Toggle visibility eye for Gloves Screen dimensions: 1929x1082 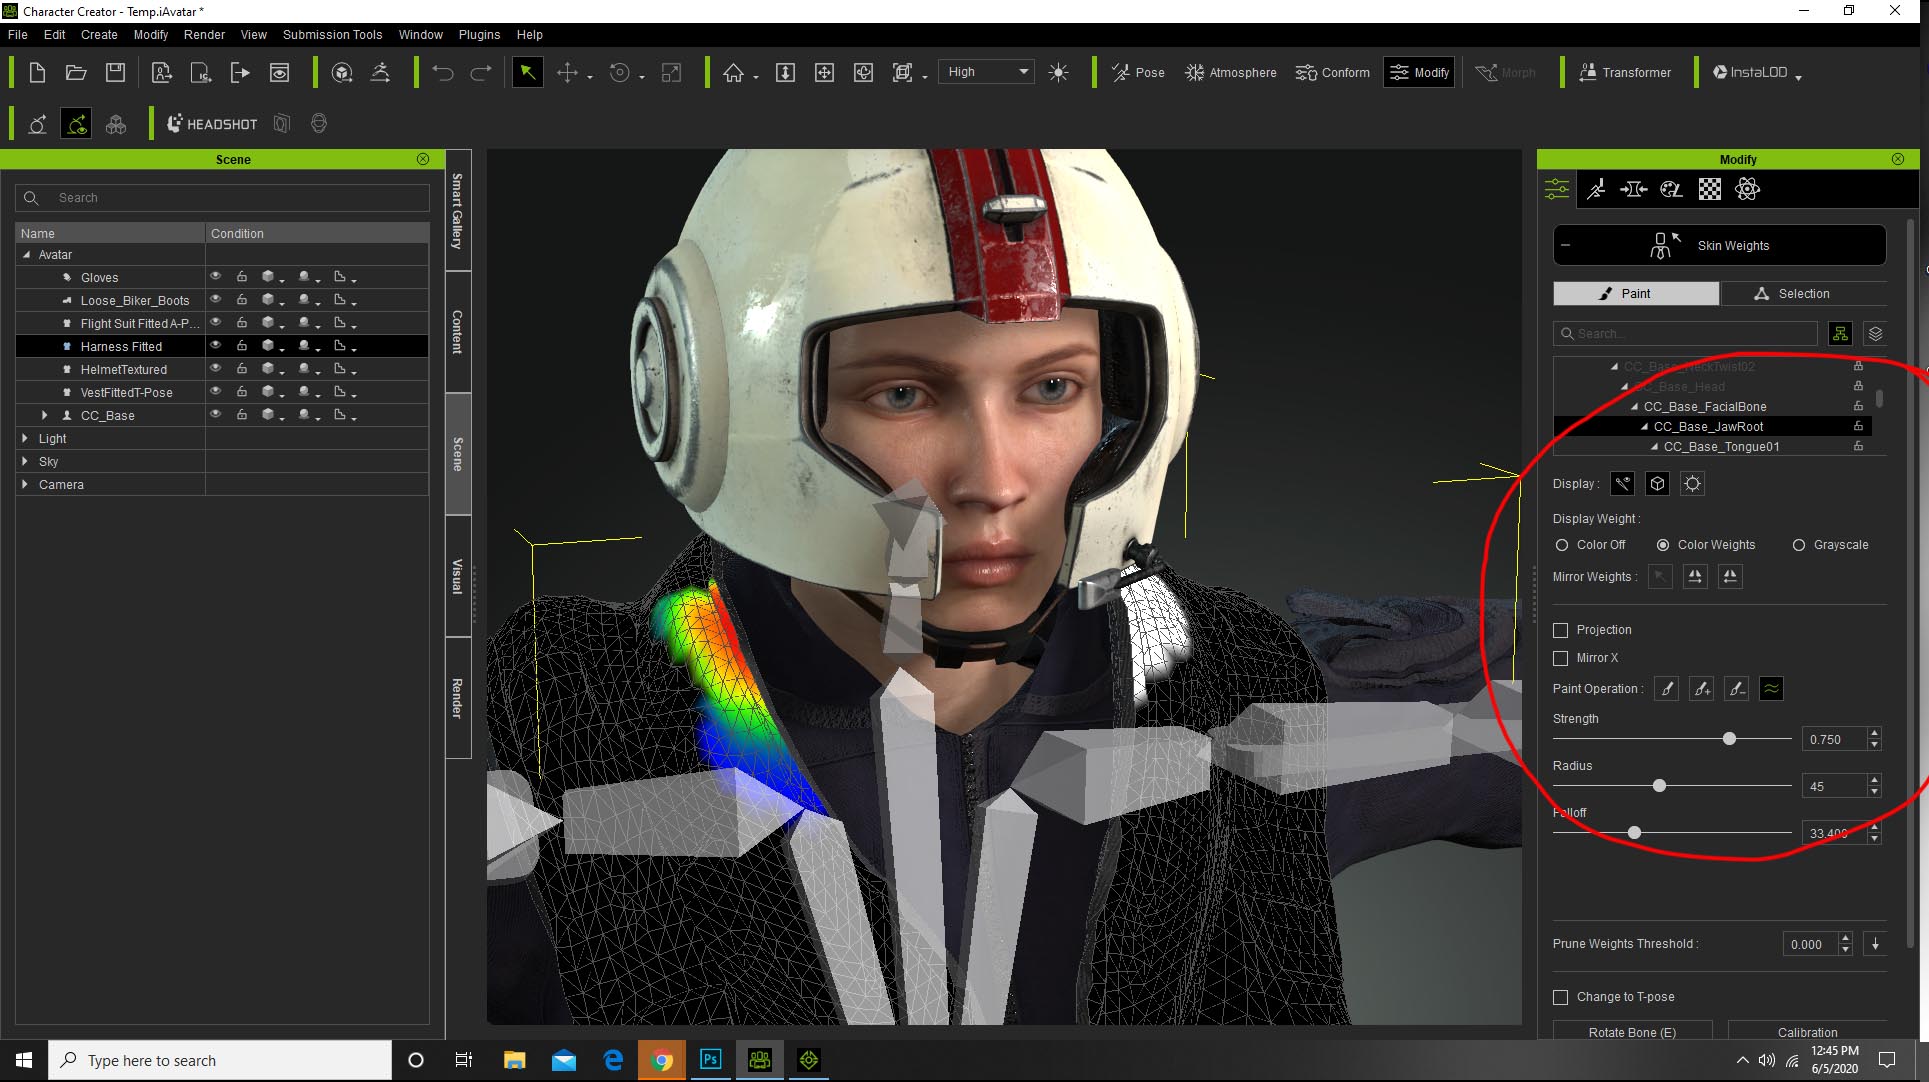(x=215, y=277)
